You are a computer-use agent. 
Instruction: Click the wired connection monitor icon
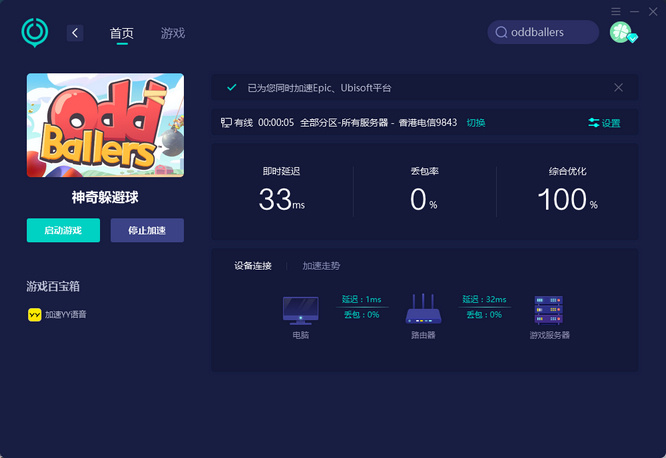[226, 123]
